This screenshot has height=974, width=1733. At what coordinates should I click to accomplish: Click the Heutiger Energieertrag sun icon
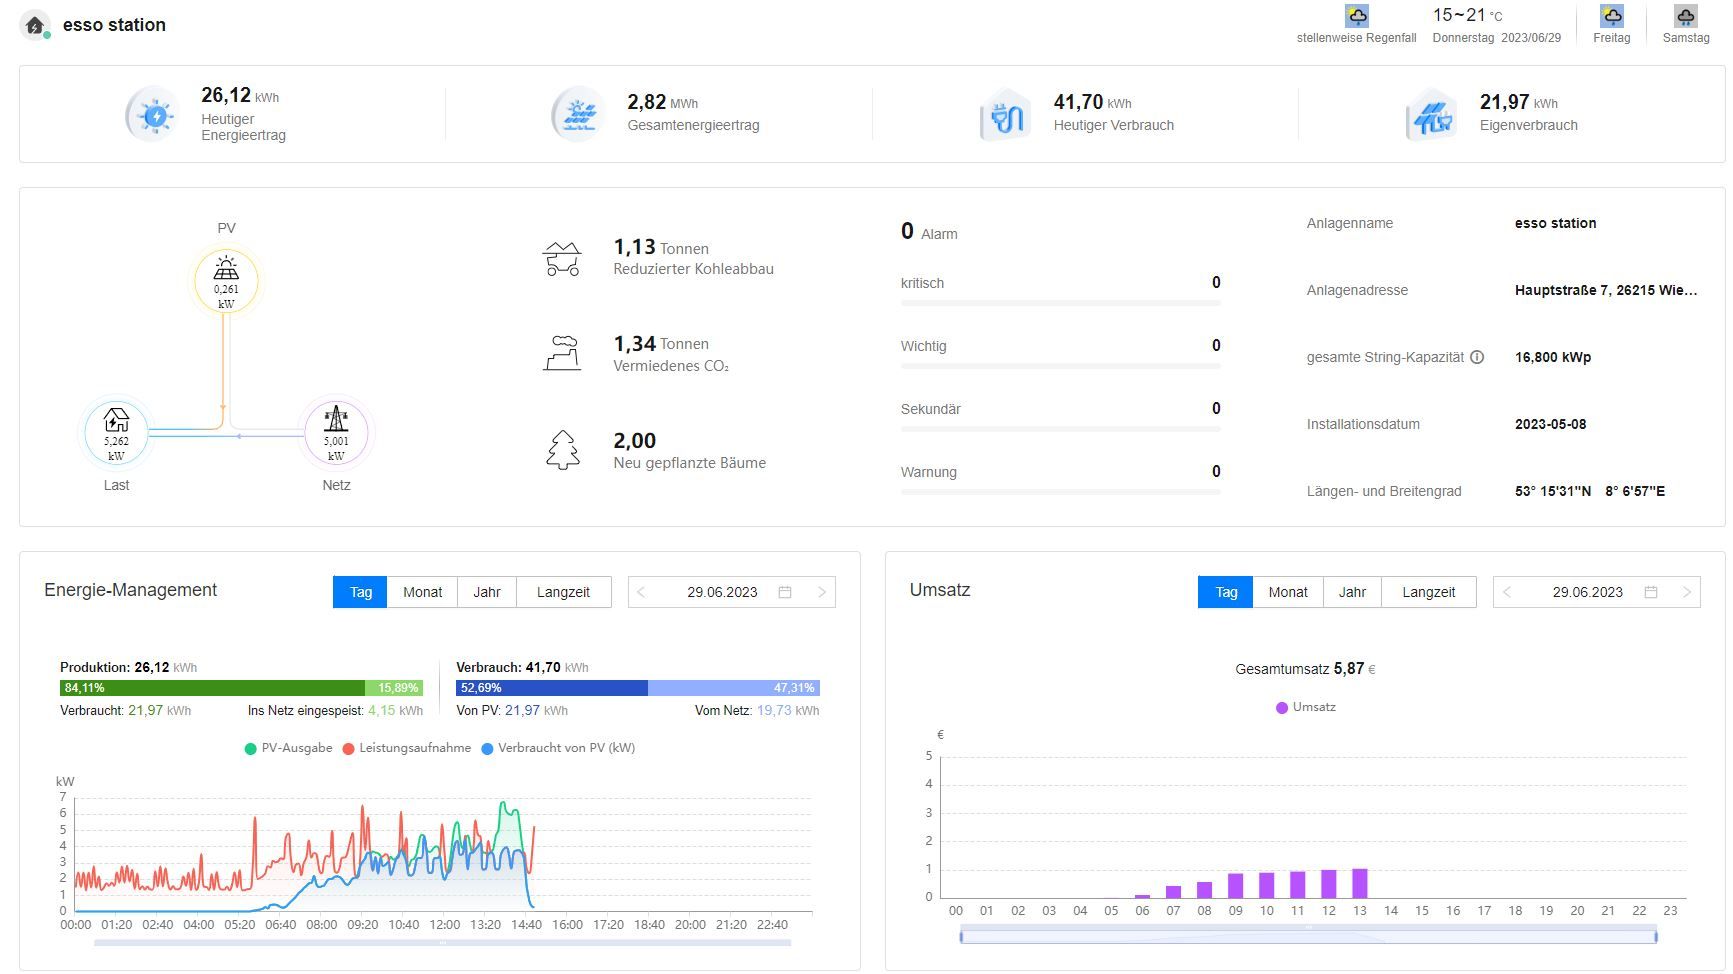(x=155, y=116)
